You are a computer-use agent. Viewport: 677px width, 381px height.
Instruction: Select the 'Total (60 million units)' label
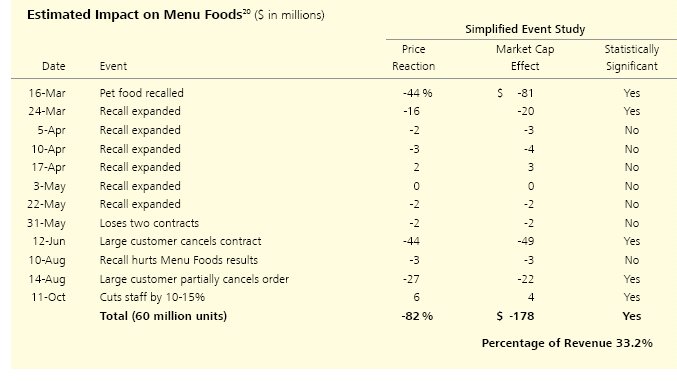163,316
